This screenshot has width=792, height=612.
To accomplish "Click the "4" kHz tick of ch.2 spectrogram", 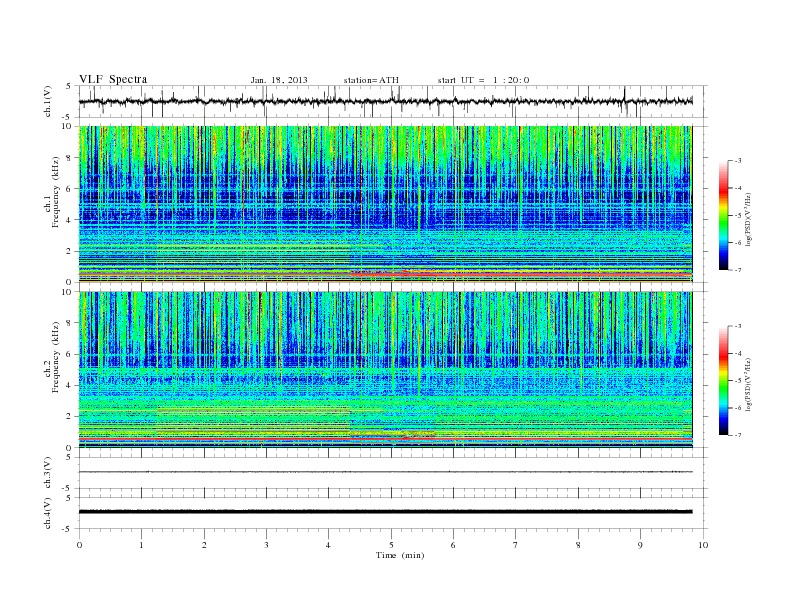I will [x=70, y=385].
